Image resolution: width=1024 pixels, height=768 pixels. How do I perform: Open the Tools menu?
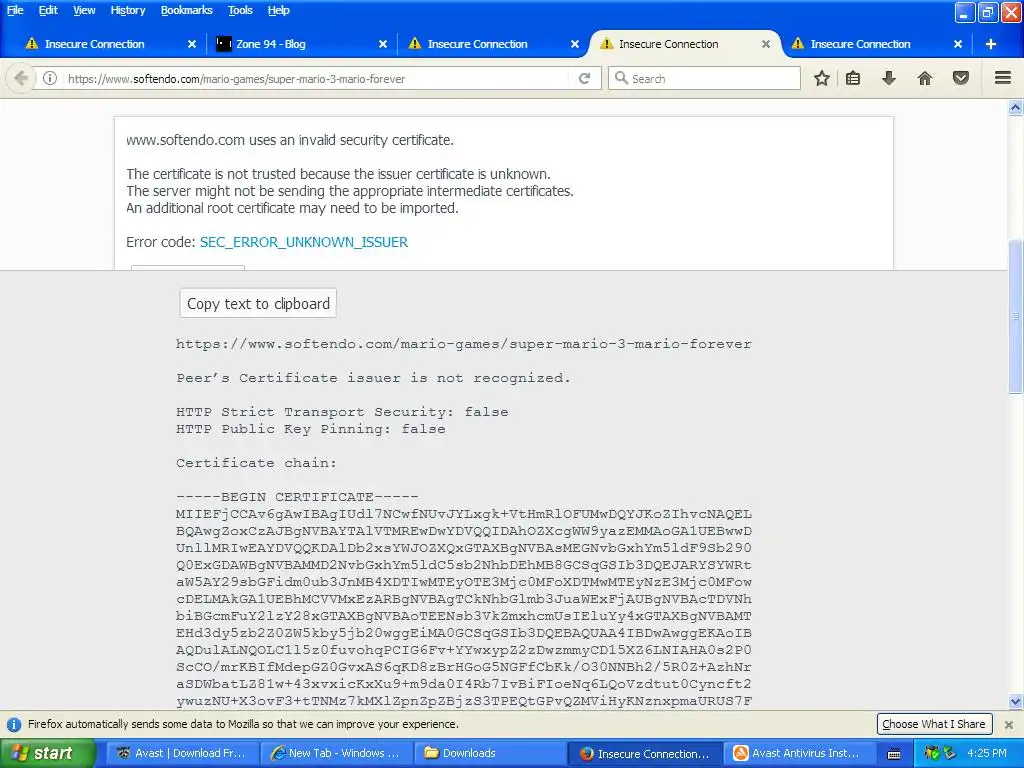pos(240,10)
